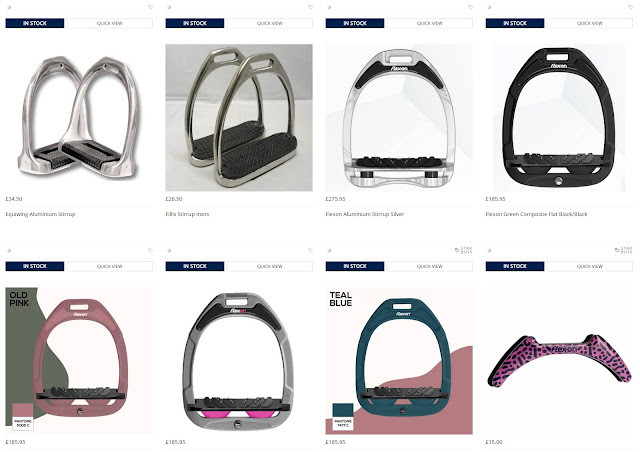Click In Stock label on Flexon Green Composite
Viewport: 640px width, 452px height.
coord(515,23)
